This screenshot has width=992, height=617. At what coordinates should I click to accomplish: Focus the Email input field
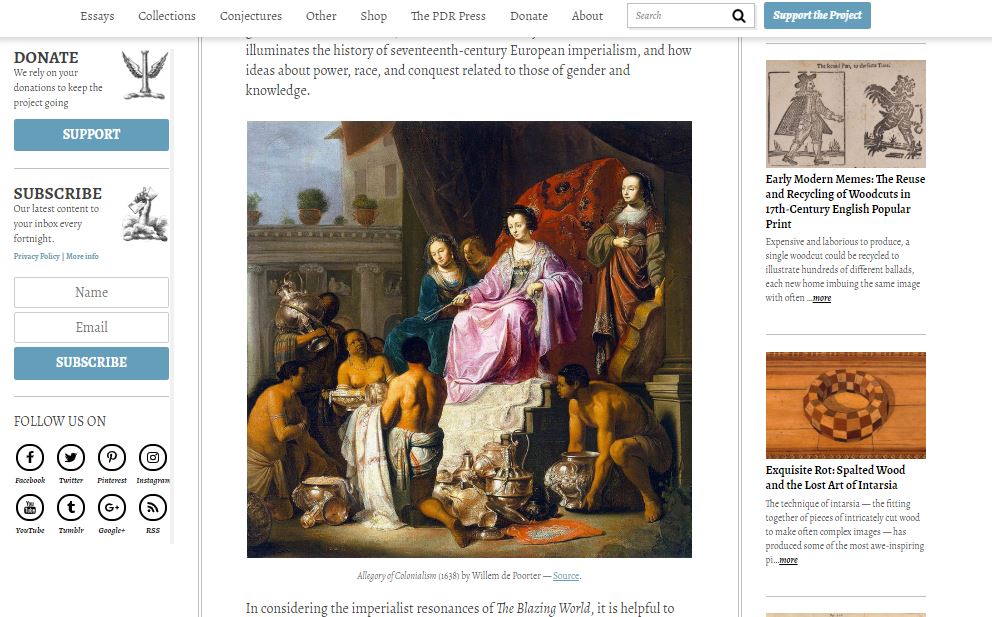pyautogui.click(x=91, y=327)
